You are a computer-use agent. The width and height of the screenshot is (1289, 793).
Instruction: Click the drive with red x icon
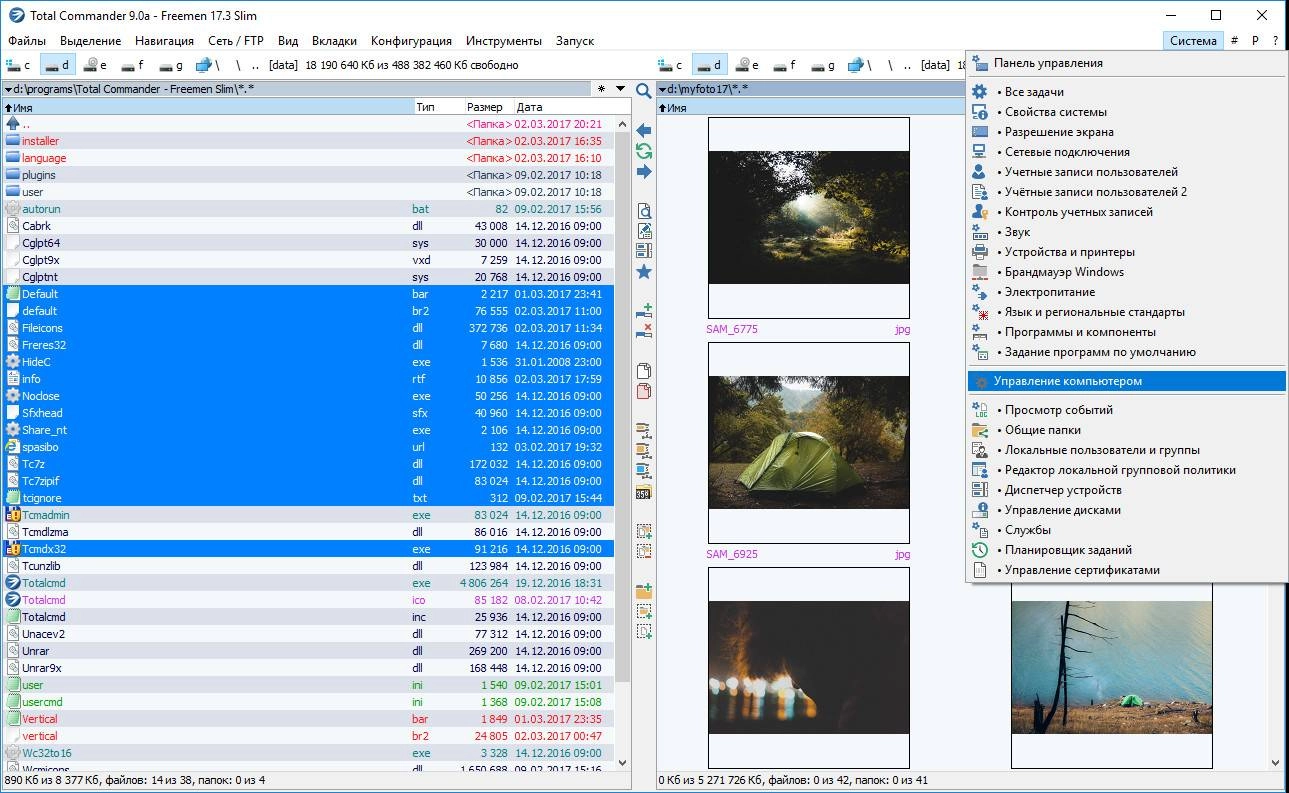point(644,331)
